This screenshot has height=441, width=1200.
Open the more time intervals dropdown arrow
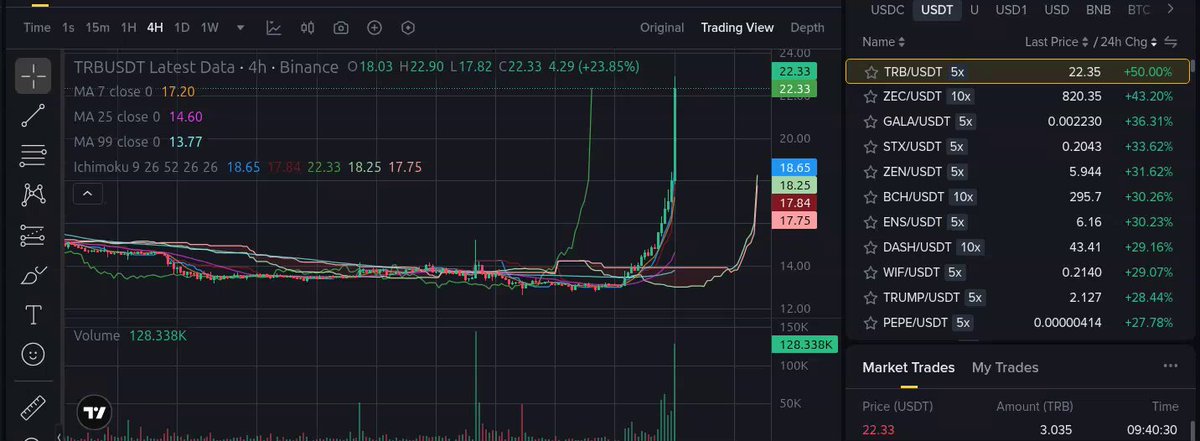[x=240, y=28]
